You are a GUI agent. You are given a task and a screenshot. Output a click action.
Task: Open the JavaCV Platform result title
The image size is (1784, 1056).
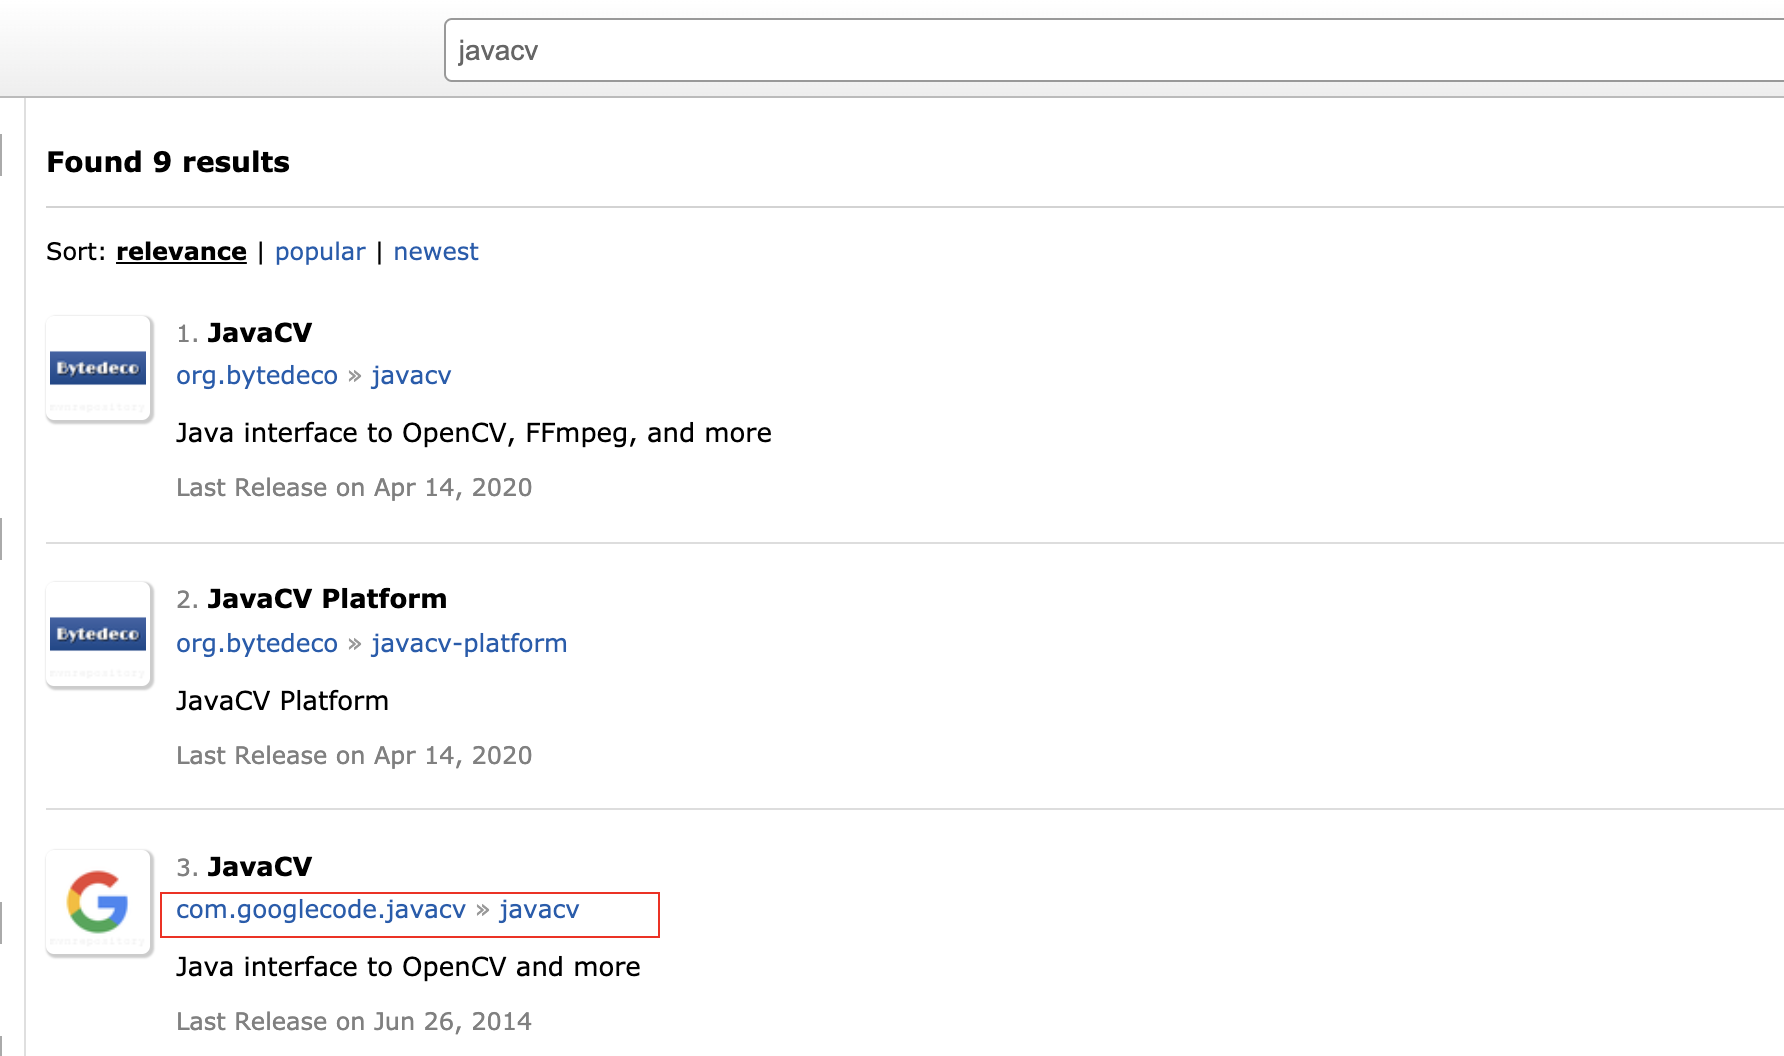(x=327, y=599)
